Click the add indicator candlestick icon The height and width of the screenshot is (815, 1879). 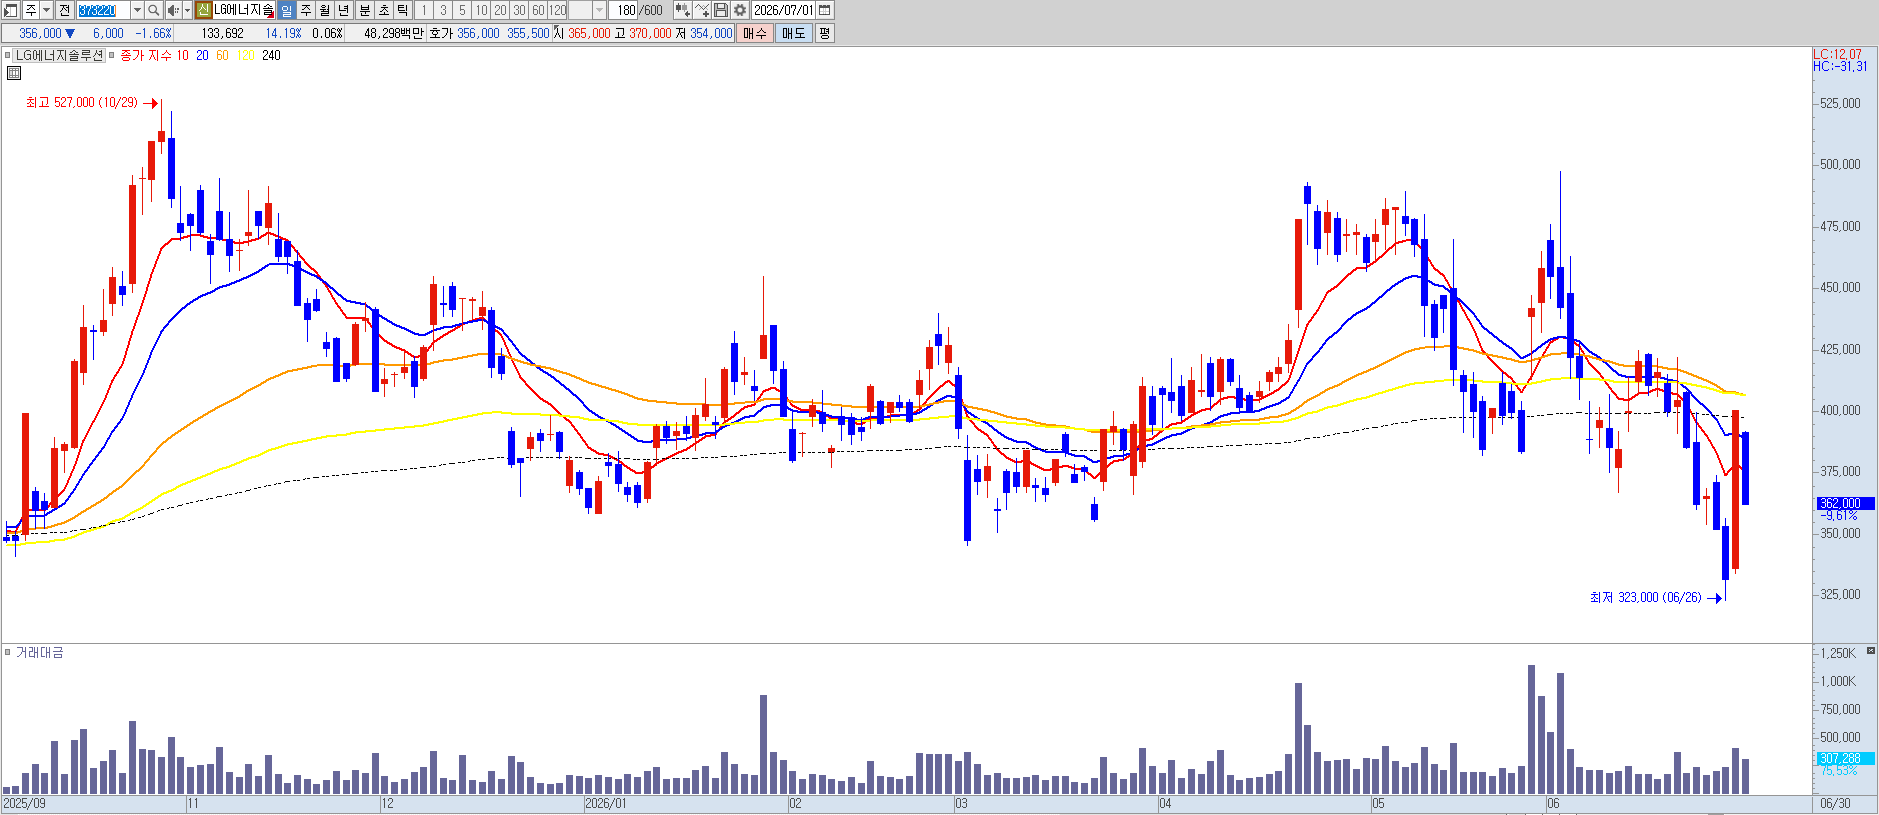coord(682,10)
